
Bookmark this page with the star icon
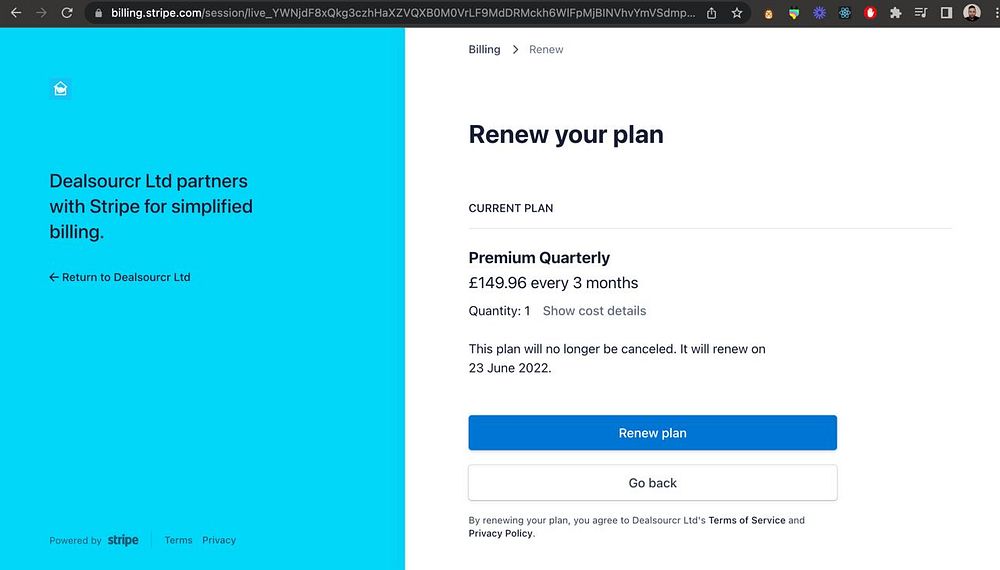click(737, 13)
